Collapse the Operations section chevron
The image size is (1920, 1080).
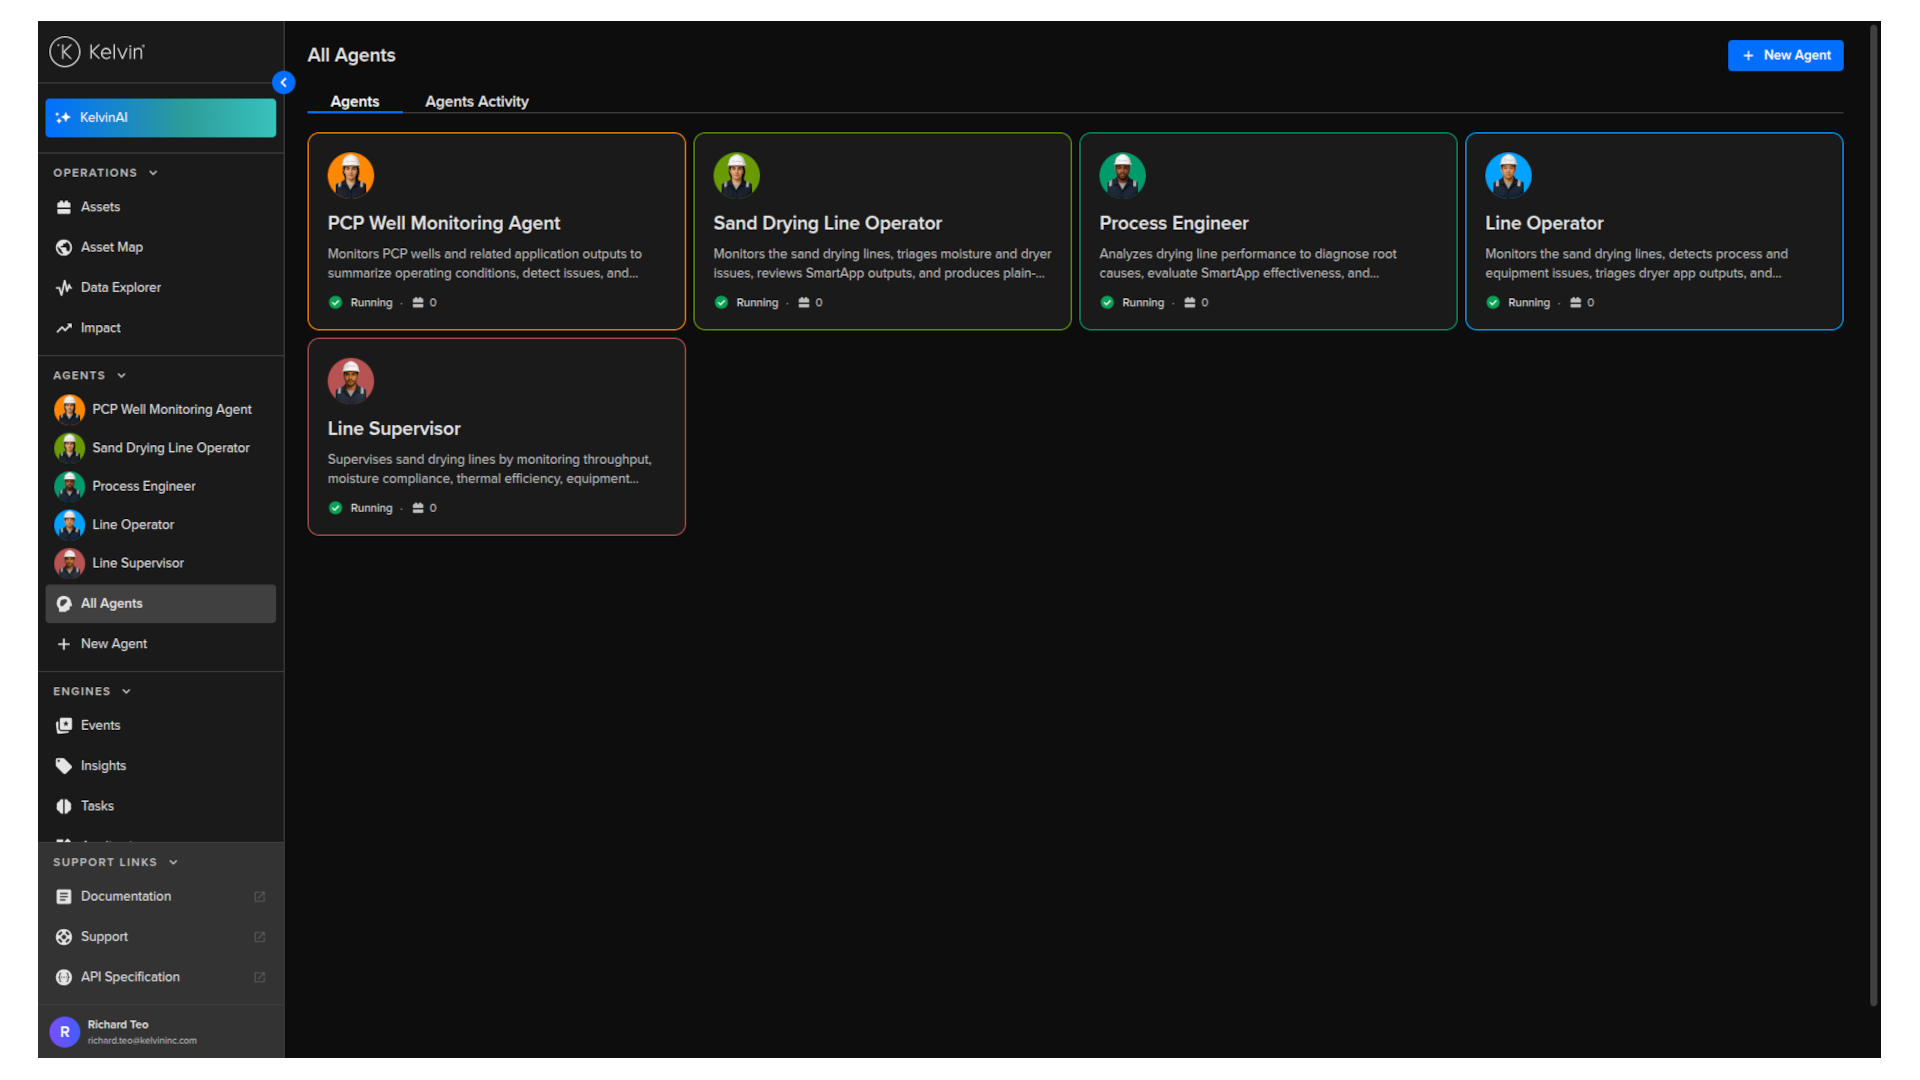click(x=153, y=173)
